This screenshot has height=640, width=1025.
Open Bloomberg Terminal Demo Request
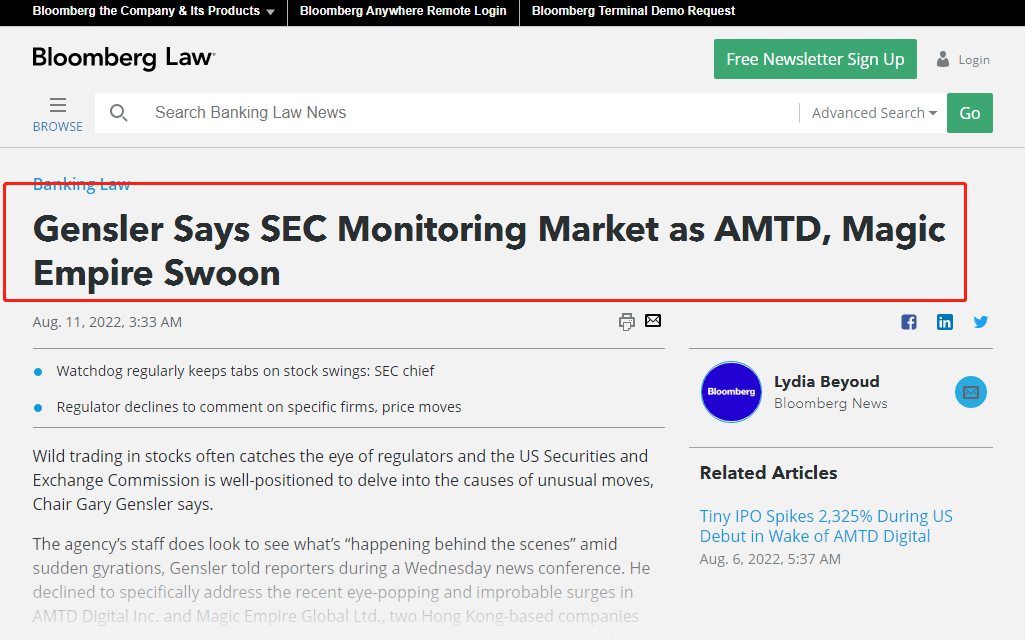tap(633, 11)
